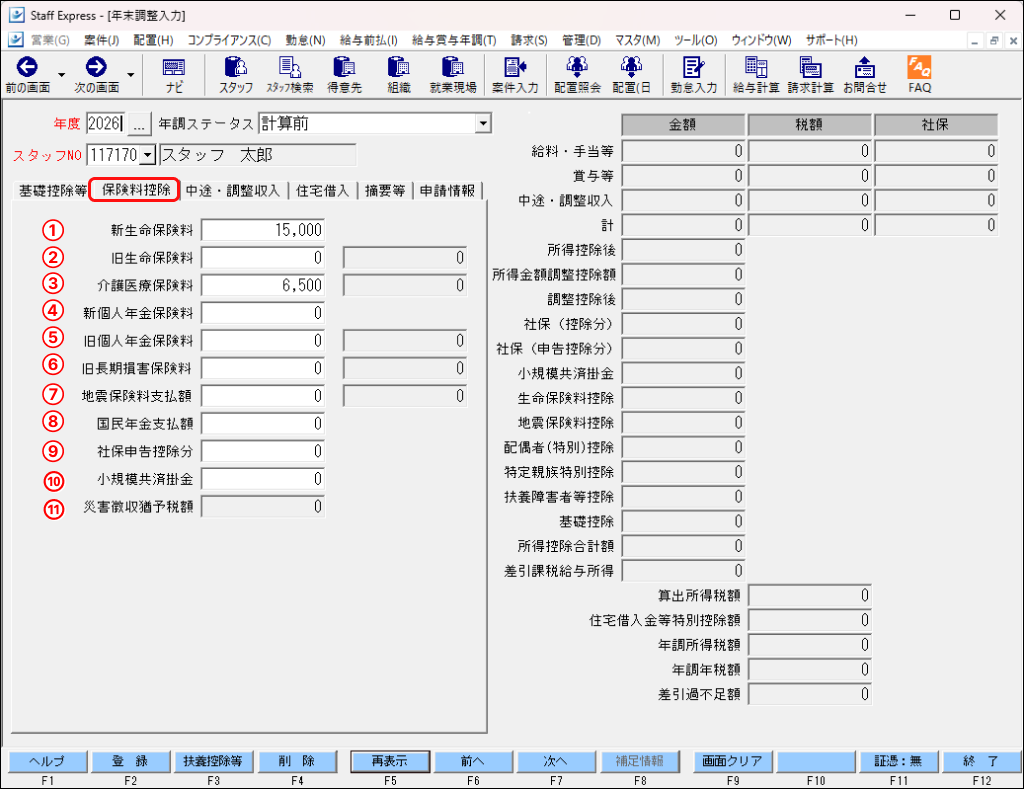This screenshot has width=1024, height=789.
Task: Click the 再表示 F5 button
Action: tap(390, 761)
